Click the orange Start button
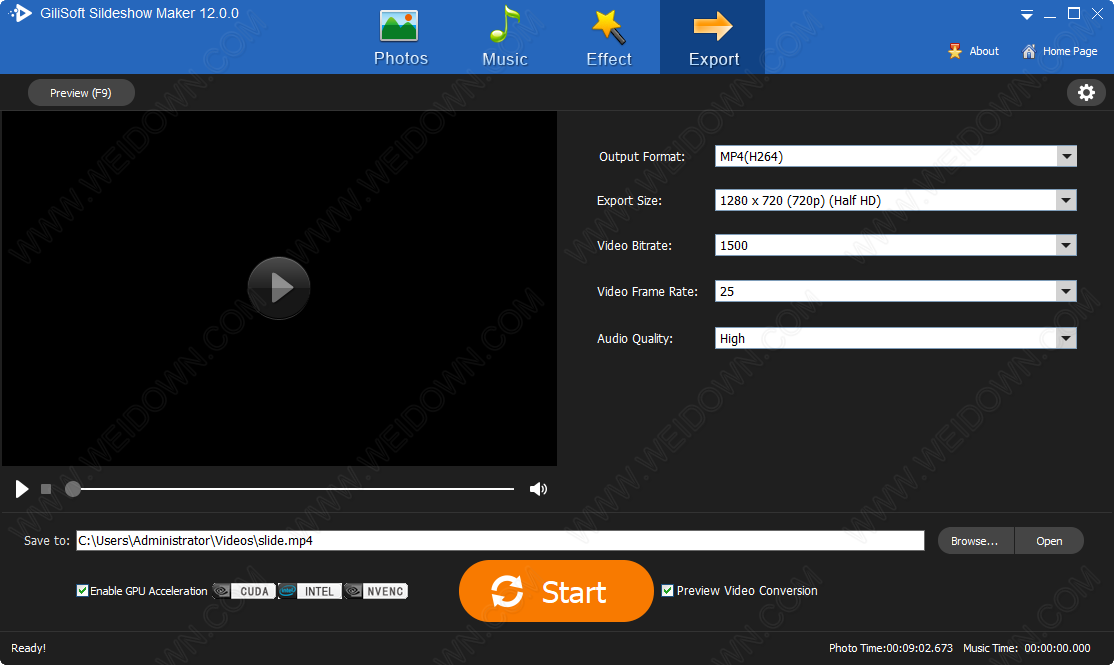This screenshot has width=1114, height=665. point(556,591)
